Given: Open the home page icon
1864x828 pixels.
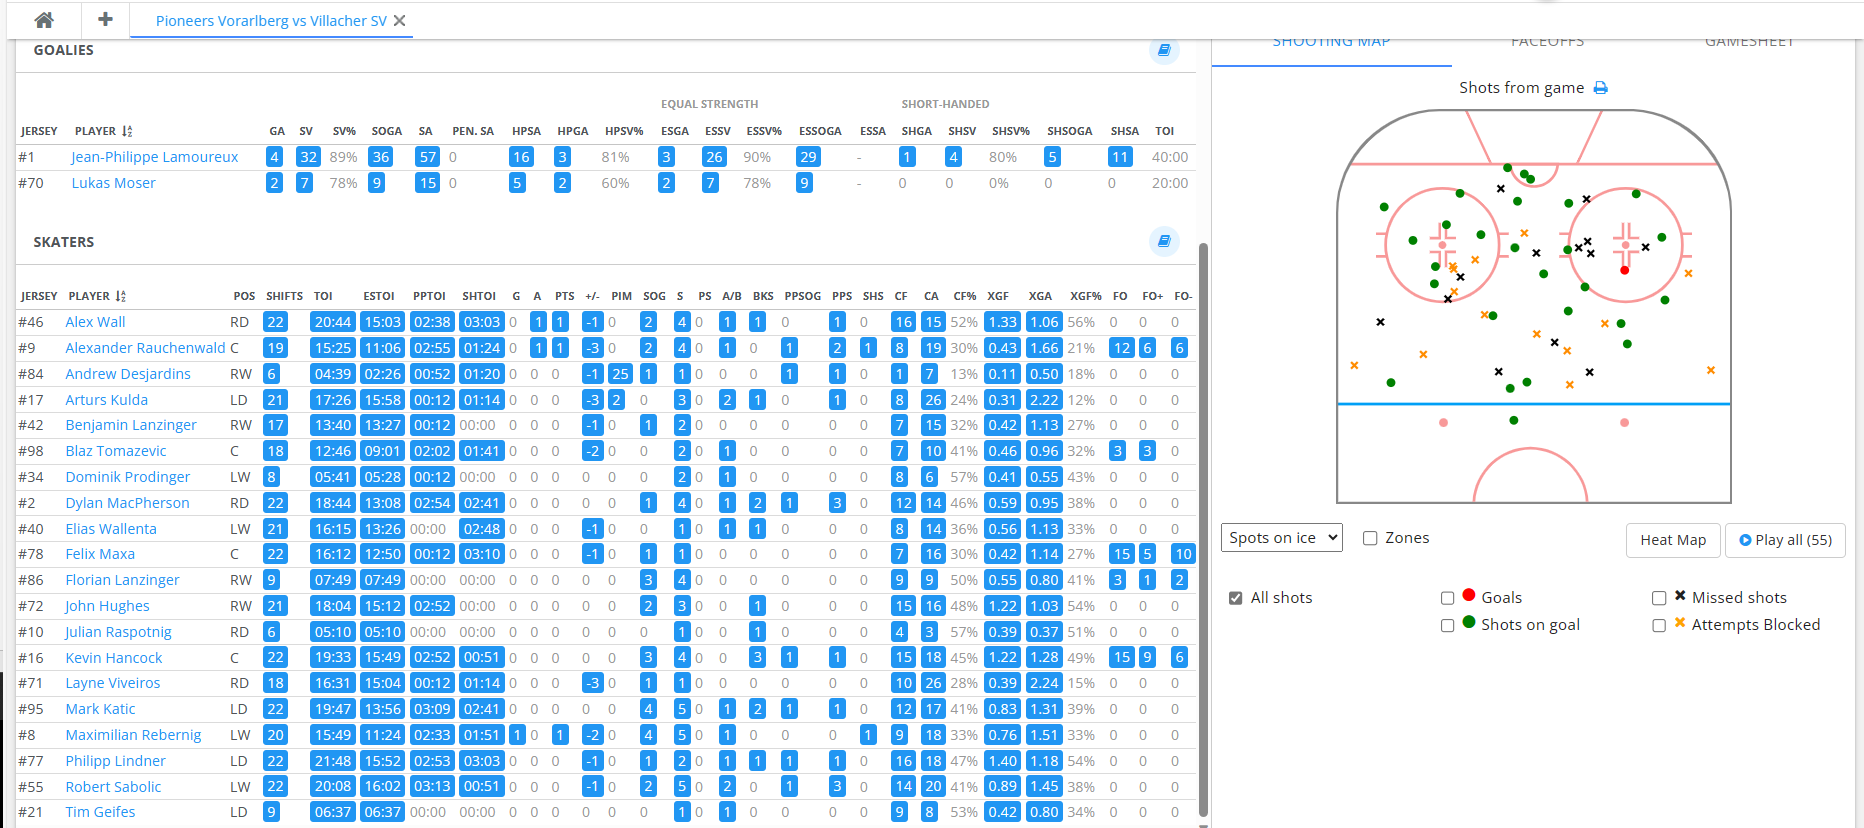Looking at the screenshot, I should coord(44,20).
